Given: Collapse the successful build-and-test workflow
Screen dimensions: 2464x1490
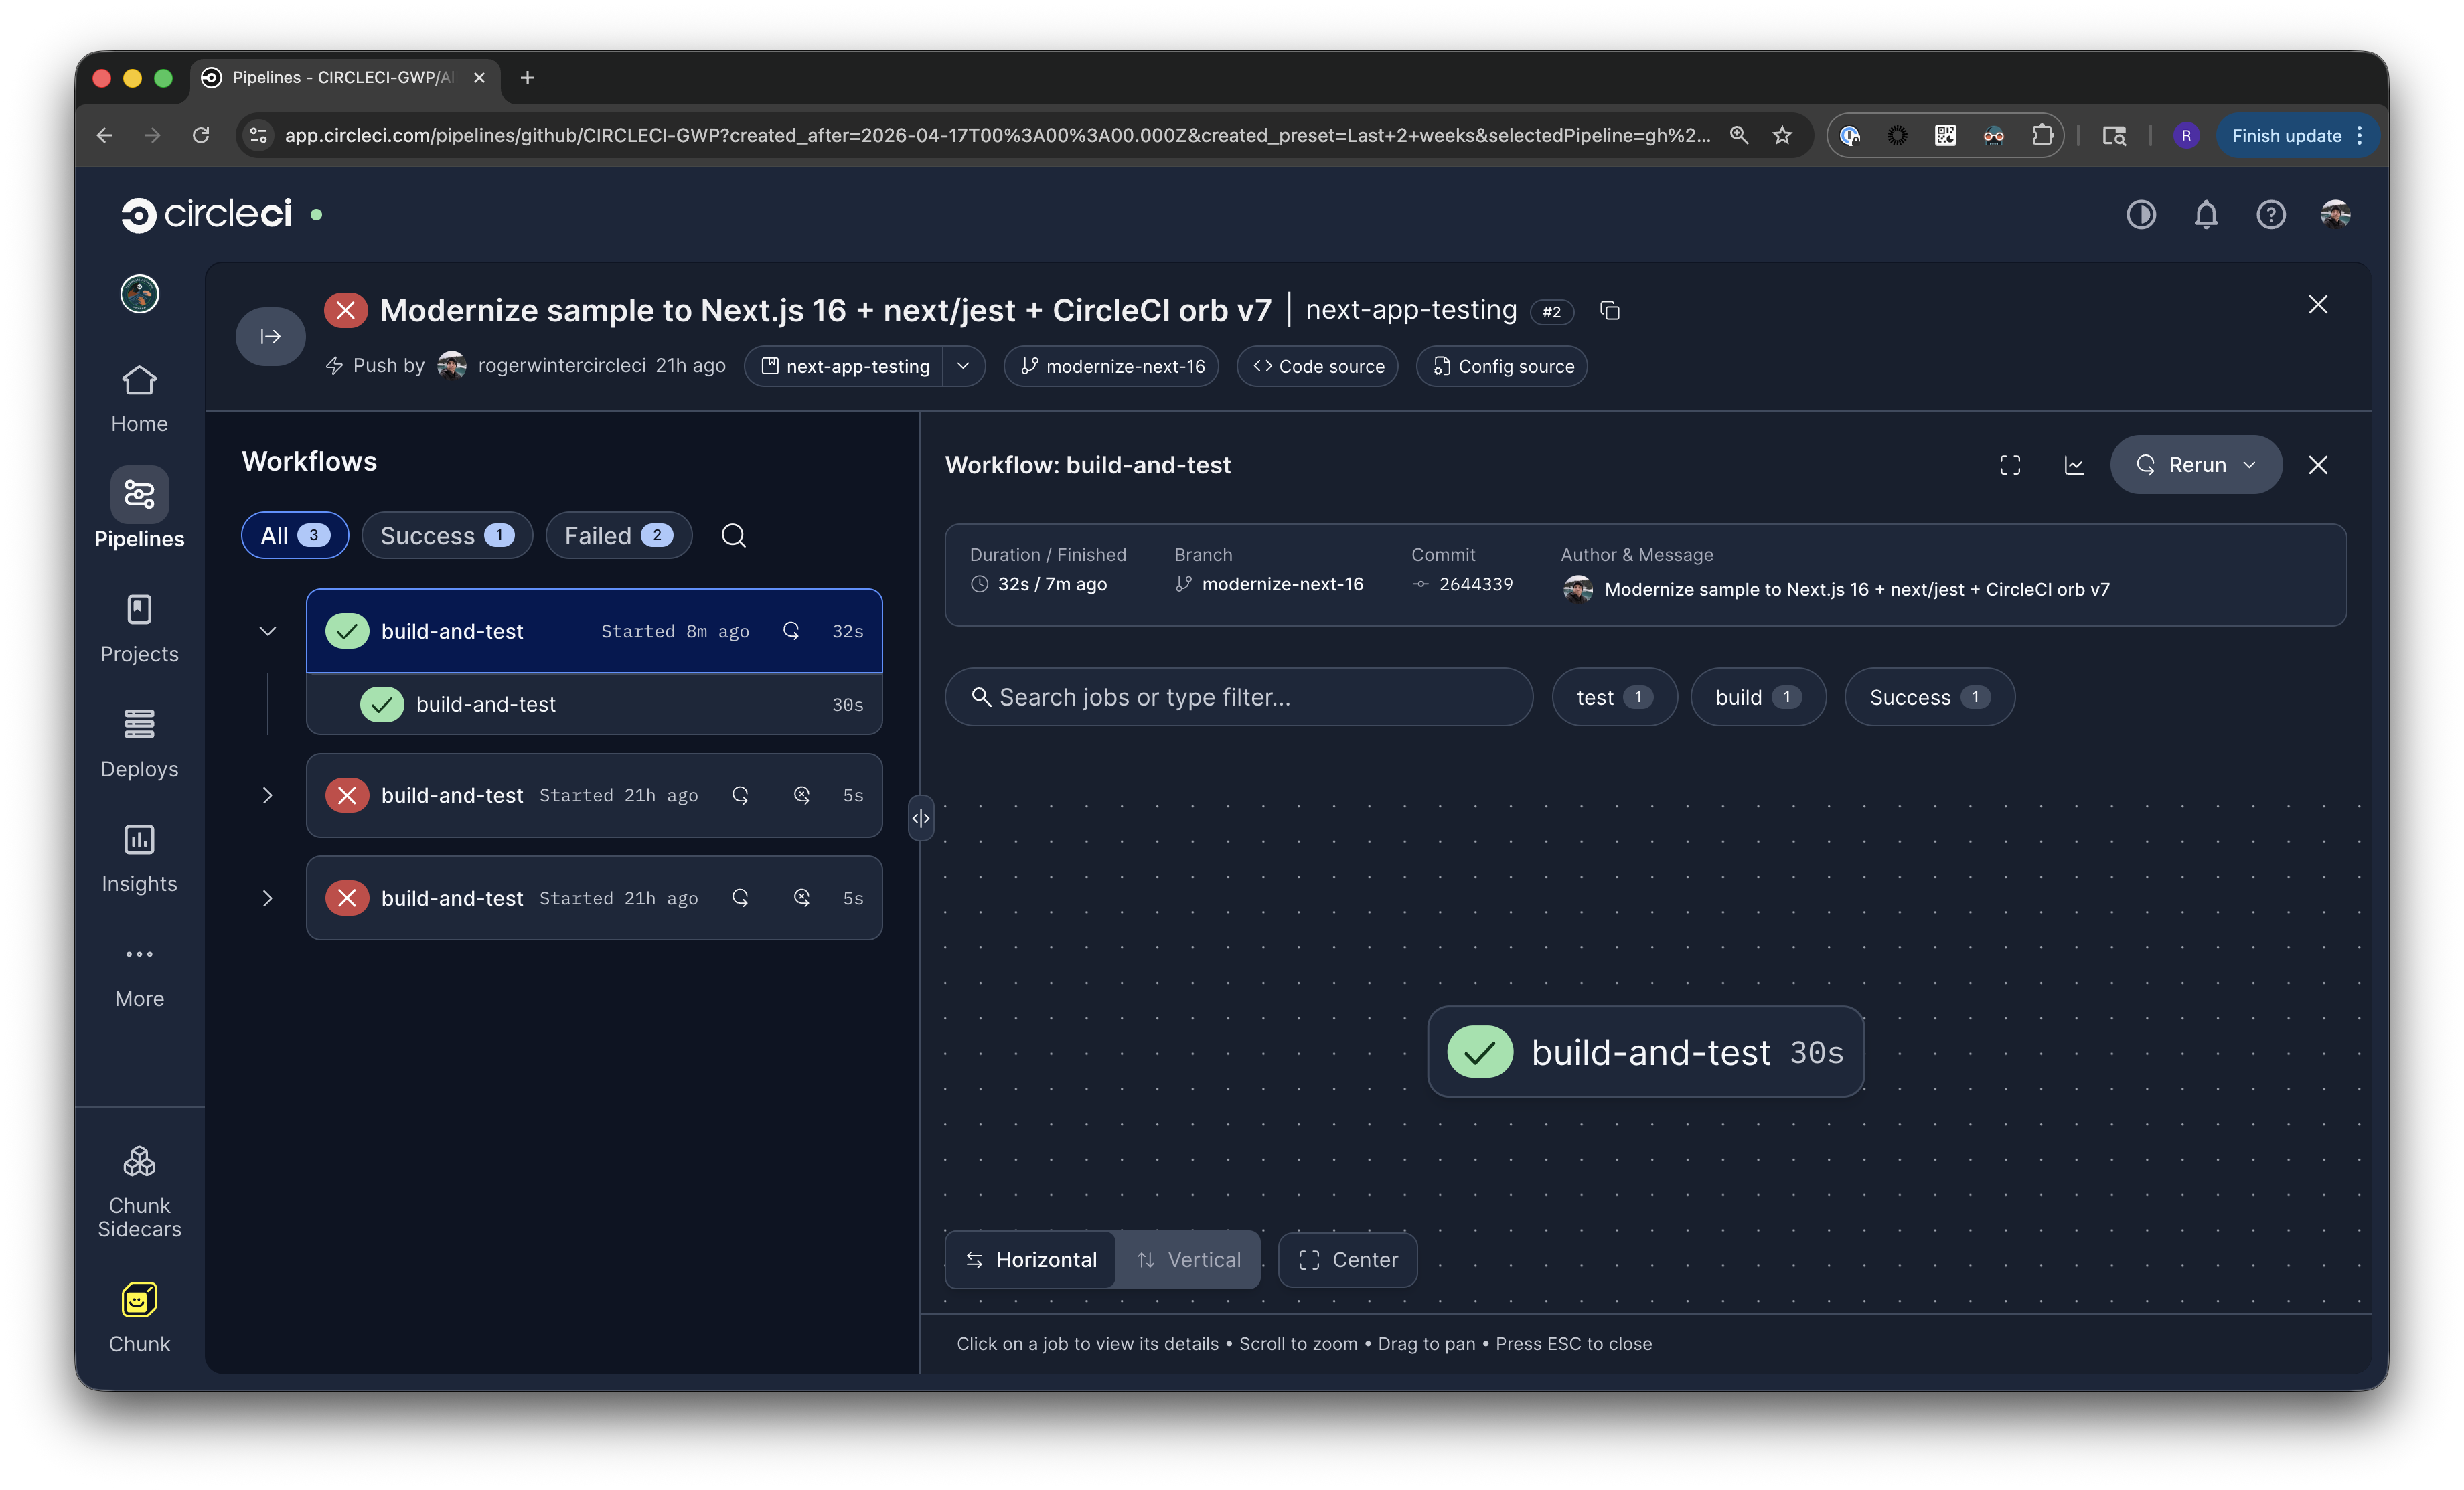Looking at the screenshot, I should pyautogui.click(x=267, y=631).
